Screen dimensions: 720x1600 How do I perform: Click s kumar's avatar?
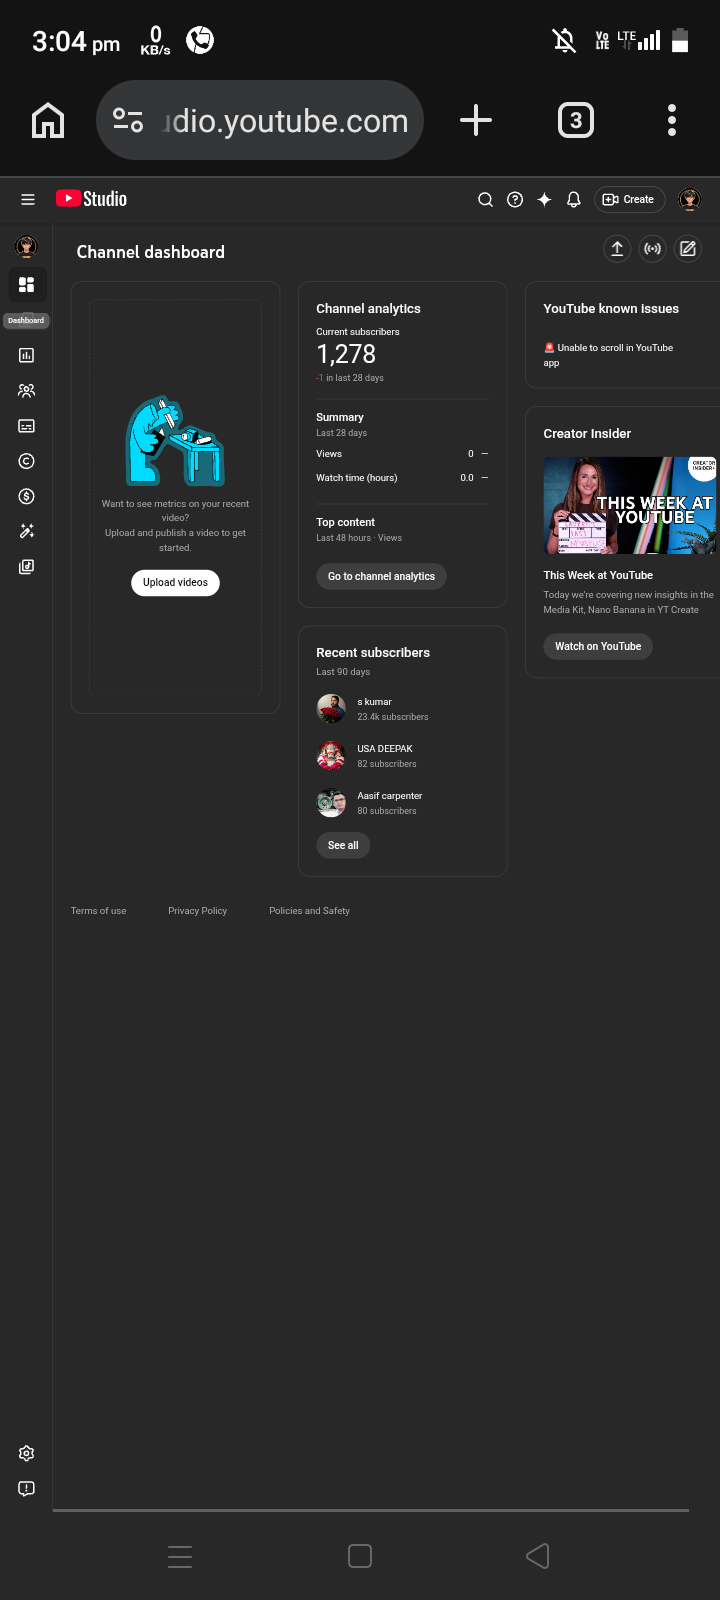click(331, 709)
